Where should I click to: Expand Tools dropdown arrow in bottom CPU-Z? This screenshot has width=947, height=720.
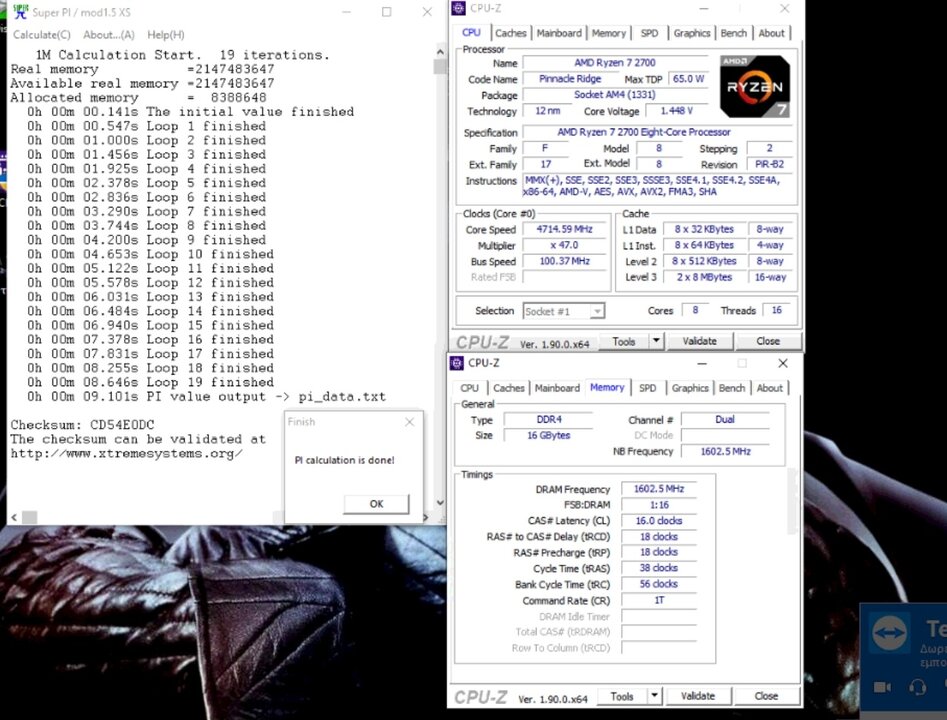pyautogui.click(x=654, y=696)
